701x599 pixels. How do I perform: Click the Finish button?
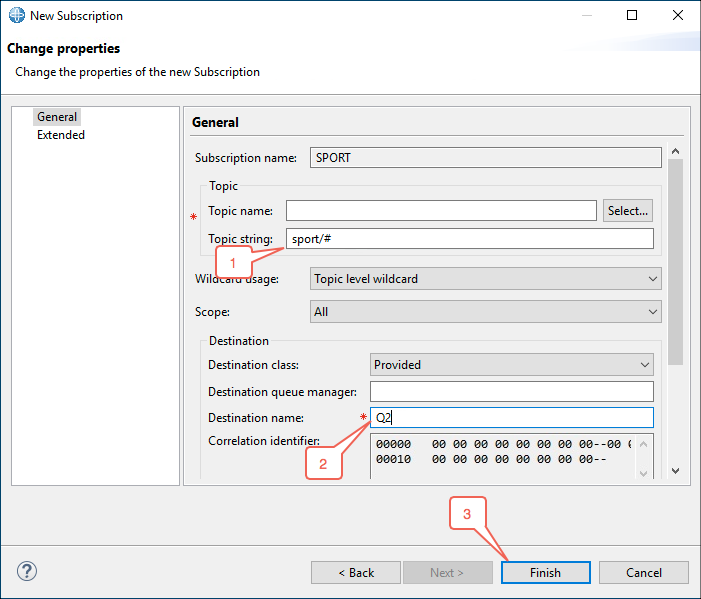[x=545, y=573]
